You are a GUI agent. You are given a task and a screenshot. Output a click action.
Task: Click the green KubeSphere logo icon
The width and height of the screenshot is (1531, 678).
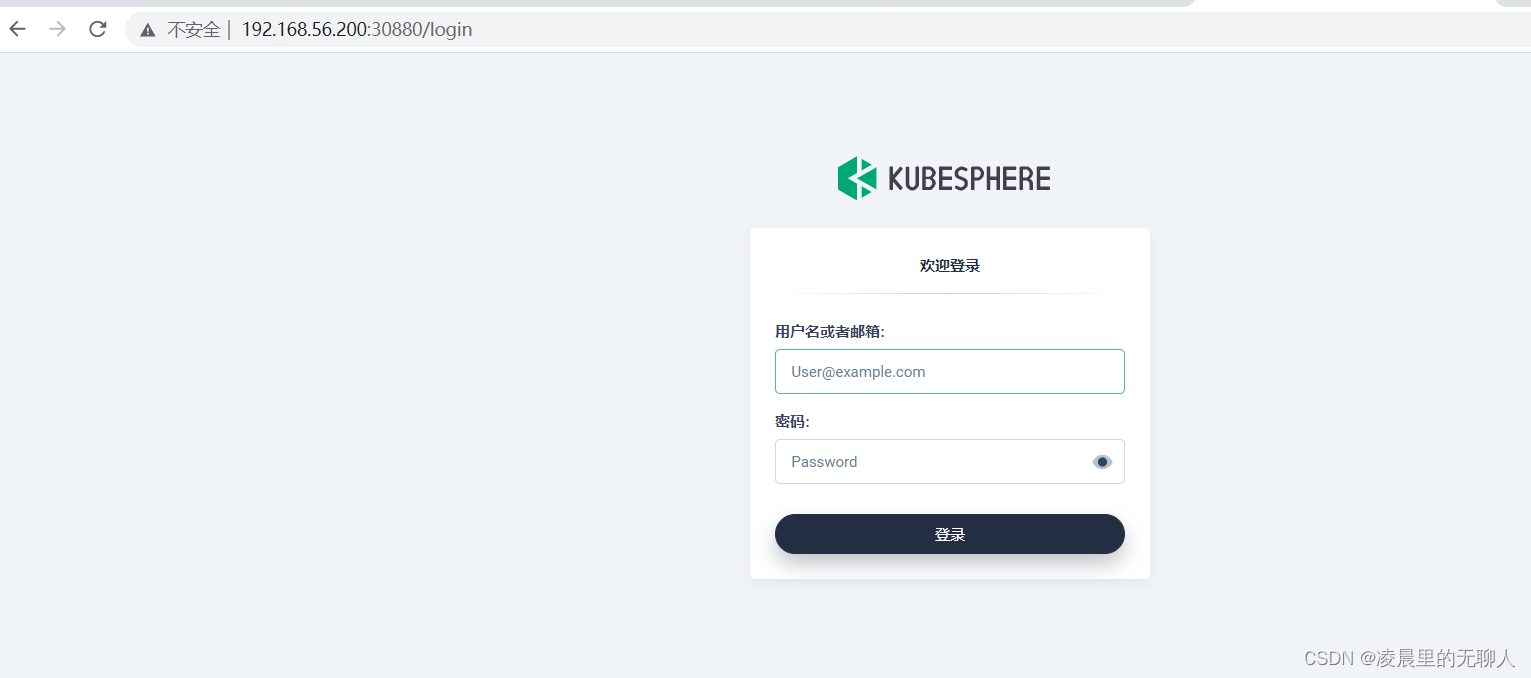point(857,178)
